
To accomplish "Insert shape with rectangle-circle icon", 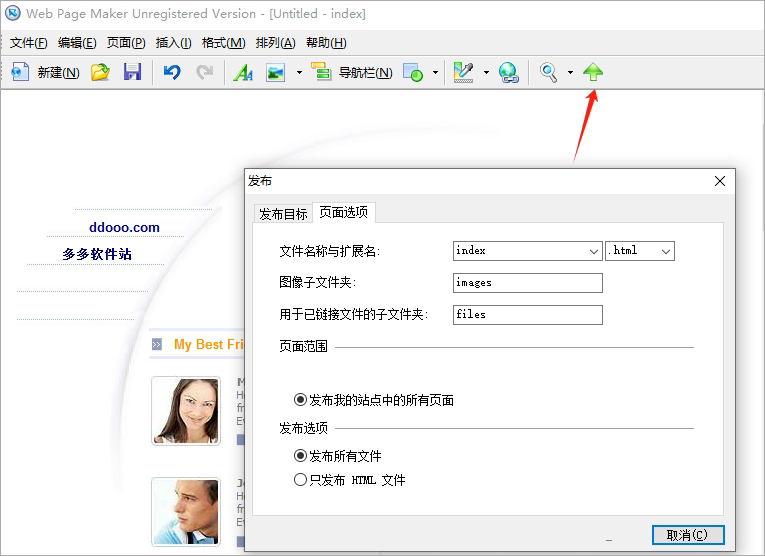I will [413, 72].
